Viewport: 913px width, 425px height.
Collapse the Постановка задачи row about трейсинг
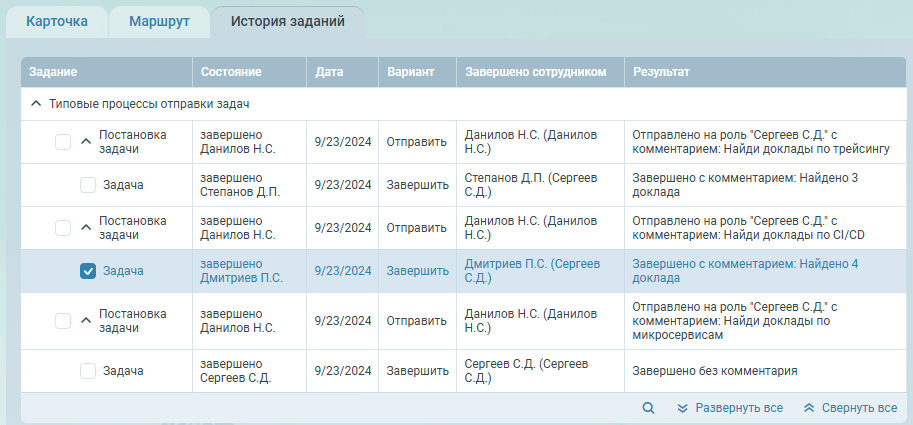pyautogui.click(x=85, y=142)
